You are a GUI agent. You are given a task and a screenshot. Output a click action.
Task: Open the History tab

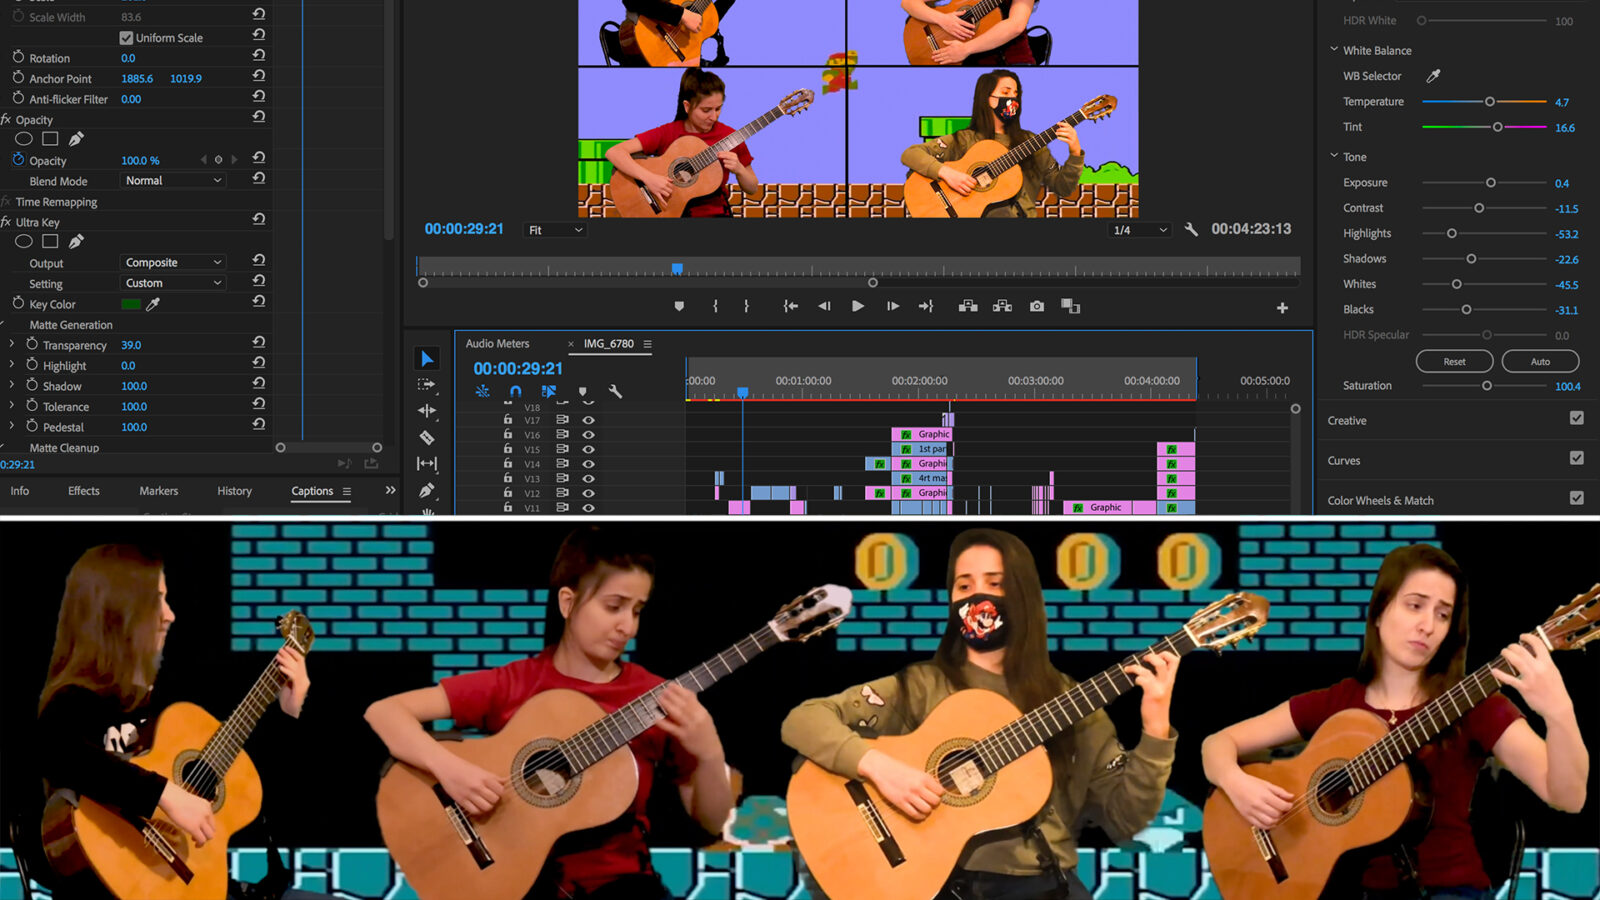pos(235,491)
